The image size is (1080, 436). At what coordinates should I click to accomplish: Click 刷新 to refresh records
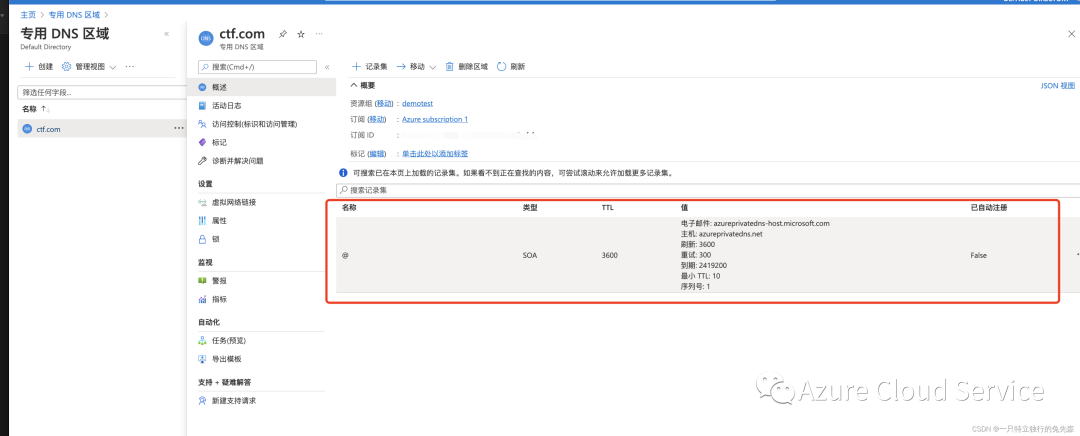[x=510, y=67]
